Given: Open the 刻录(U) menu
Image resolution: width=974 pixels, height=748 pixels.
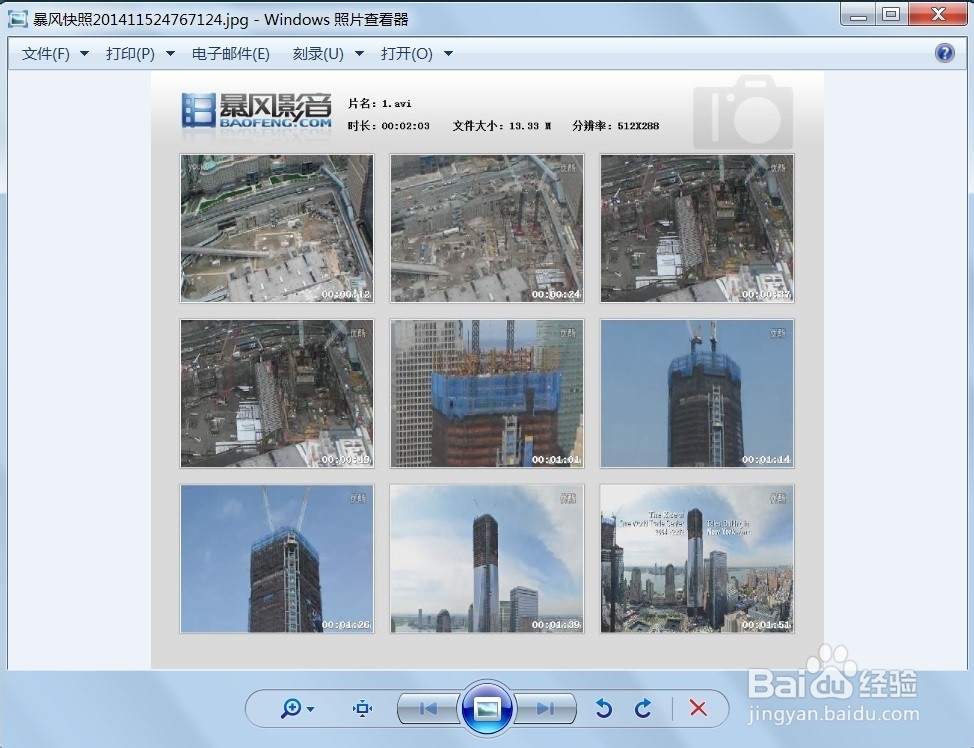Looking at the screenshot, I should pyautogui.click(x=317, y=53).
